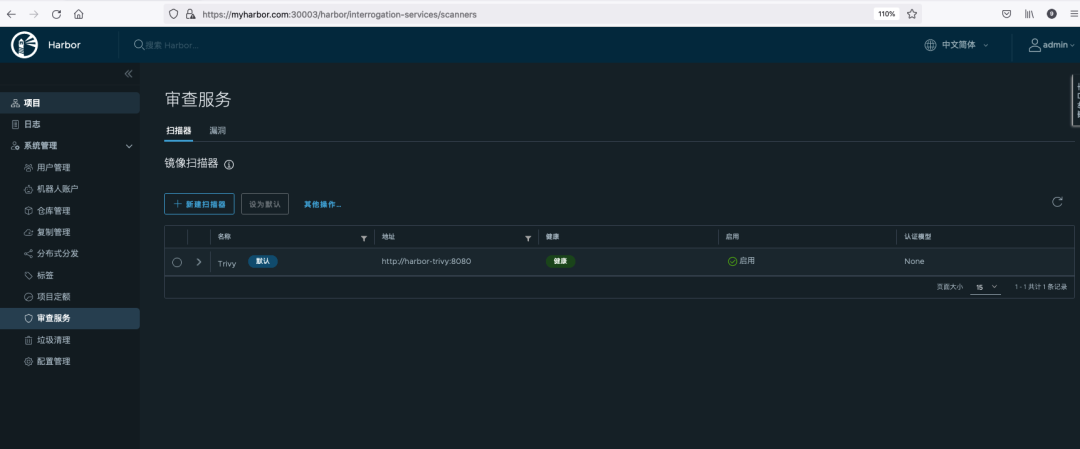1080x449 pixels.
Task: Click the 认证模型 column header
Action: 918,236
